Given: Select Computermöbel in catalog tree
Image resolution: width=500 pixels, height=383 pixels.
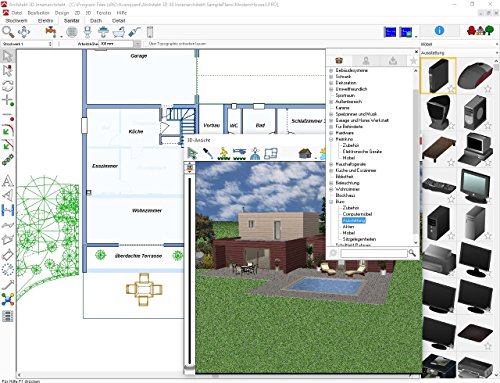Looking at the screenshot, I should 357,214.
